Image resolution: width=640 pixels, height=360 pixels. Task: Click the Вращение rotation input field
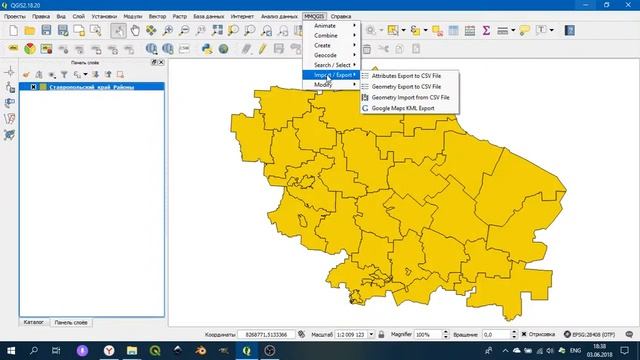(496, 334)
